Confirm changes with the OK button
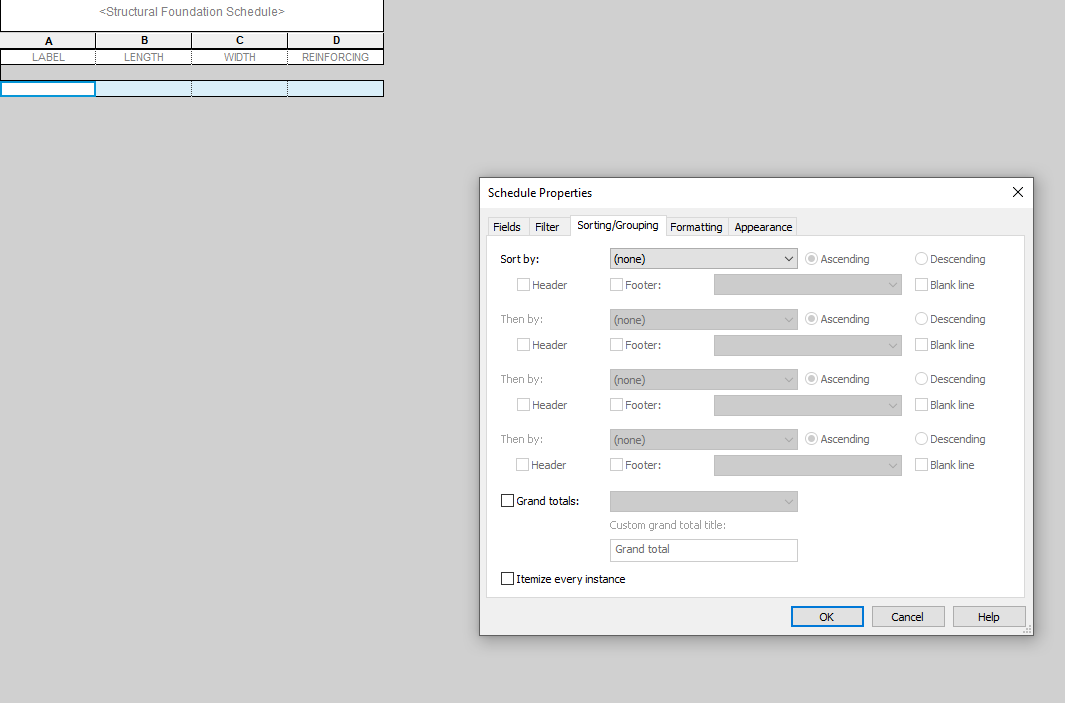 tap(826, 616)
